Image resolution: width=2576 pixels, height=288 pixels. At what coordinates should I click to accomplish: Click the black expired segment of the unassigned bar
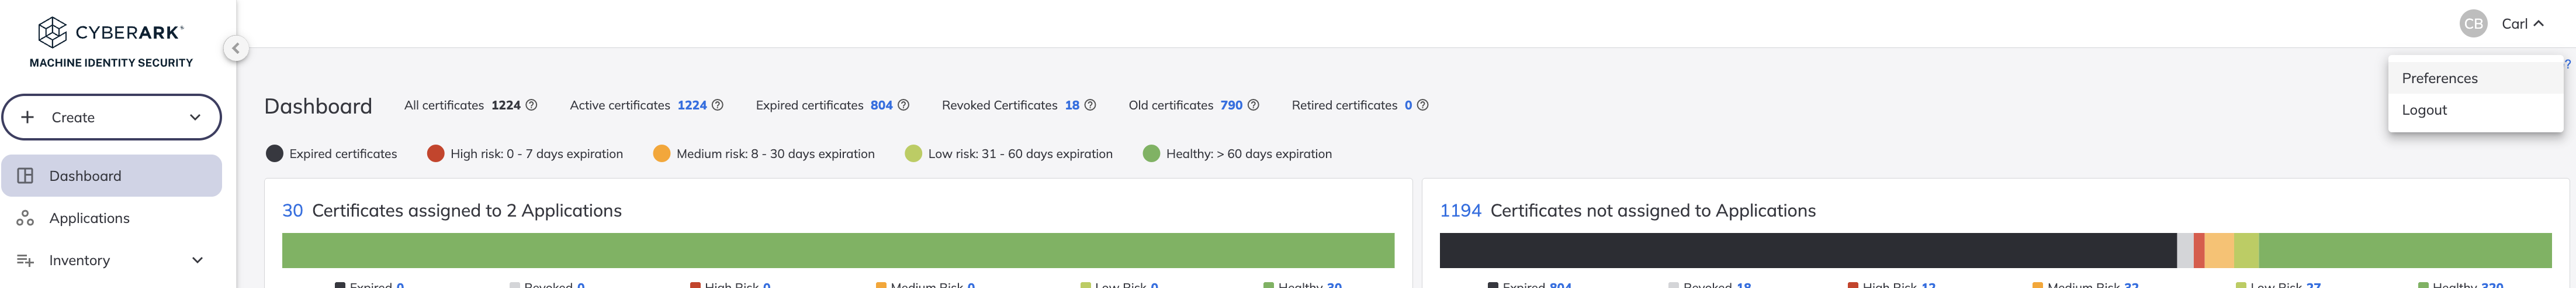[x=1807, y=251]
